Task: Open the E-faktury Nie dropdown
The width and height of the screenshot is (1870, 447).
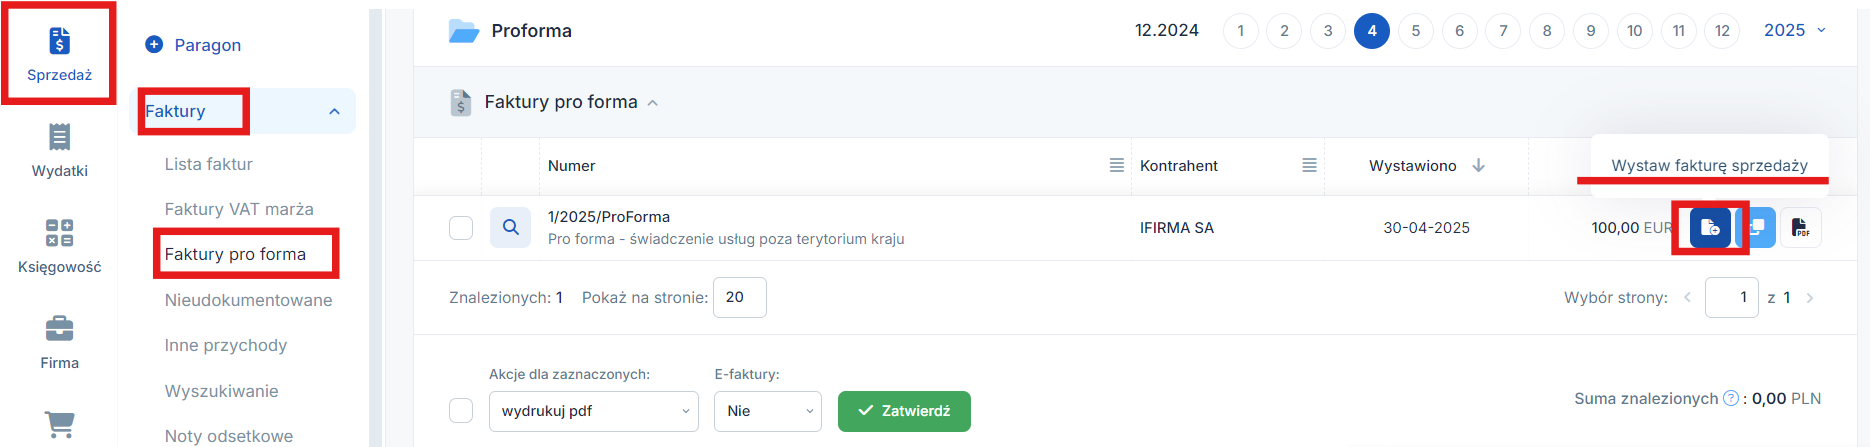Action: click(768, 411)
